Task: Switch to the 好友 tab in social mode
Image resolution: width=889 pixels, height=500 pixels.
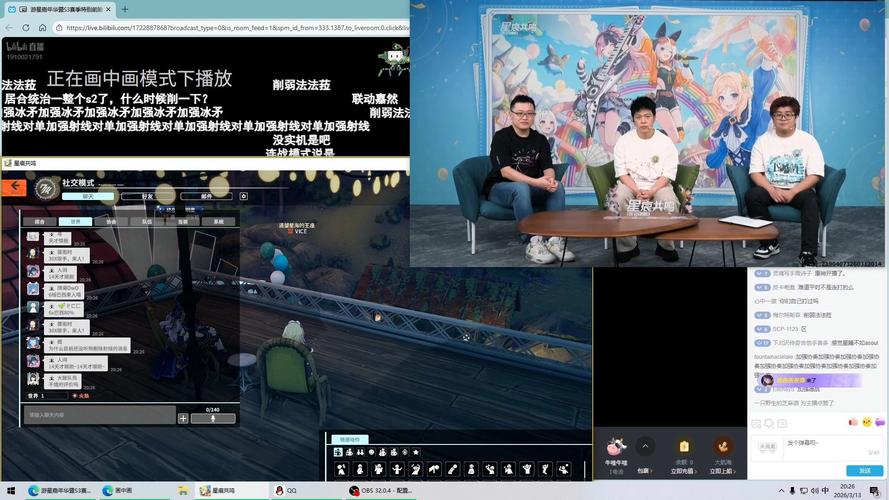Action: tap(149, 197)
